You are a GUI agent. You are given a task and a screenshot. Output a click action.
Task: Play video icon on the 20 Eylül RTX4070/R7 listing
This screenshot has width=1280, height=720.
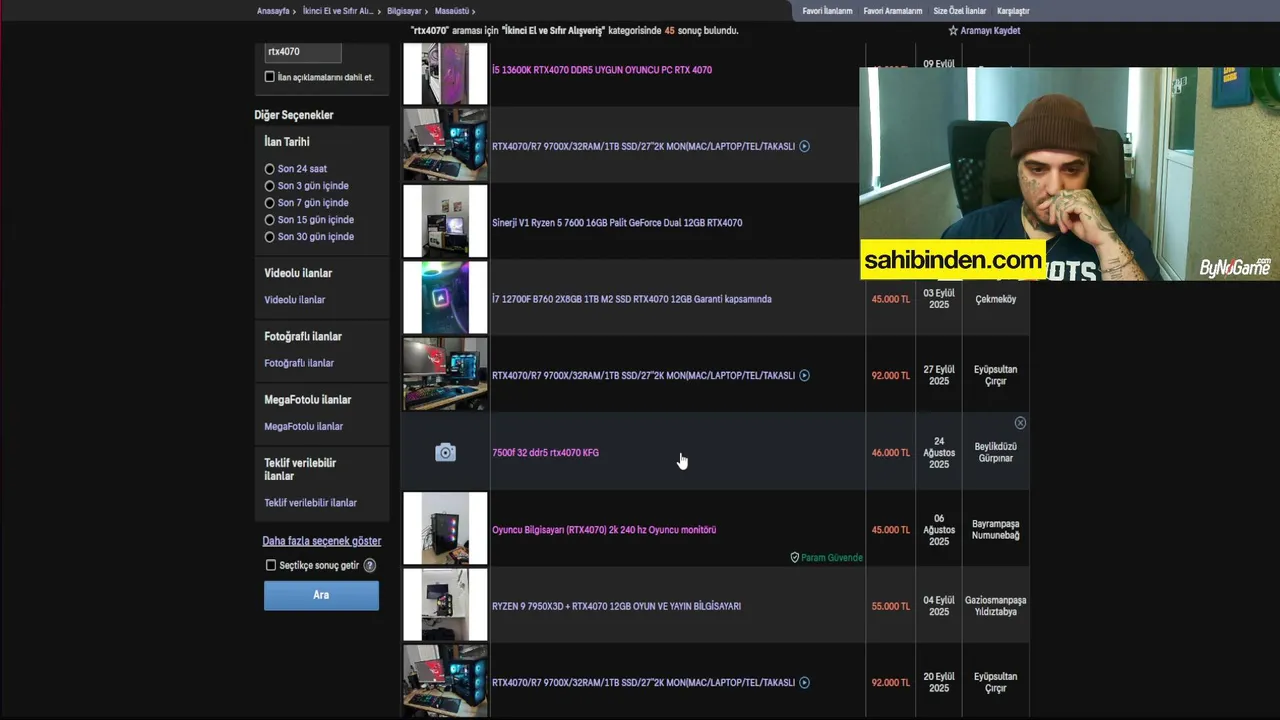click(x=804, y=683)
